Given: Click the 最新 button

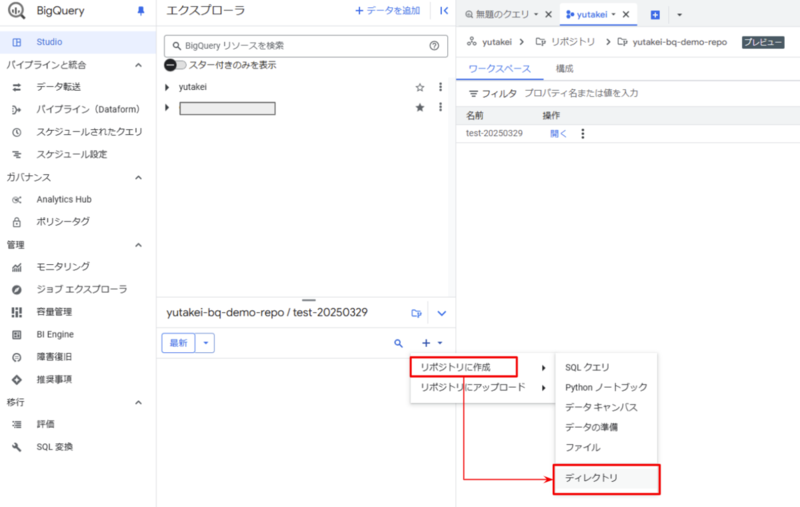Looking at the screenshot, I should [x=179, y=343].
